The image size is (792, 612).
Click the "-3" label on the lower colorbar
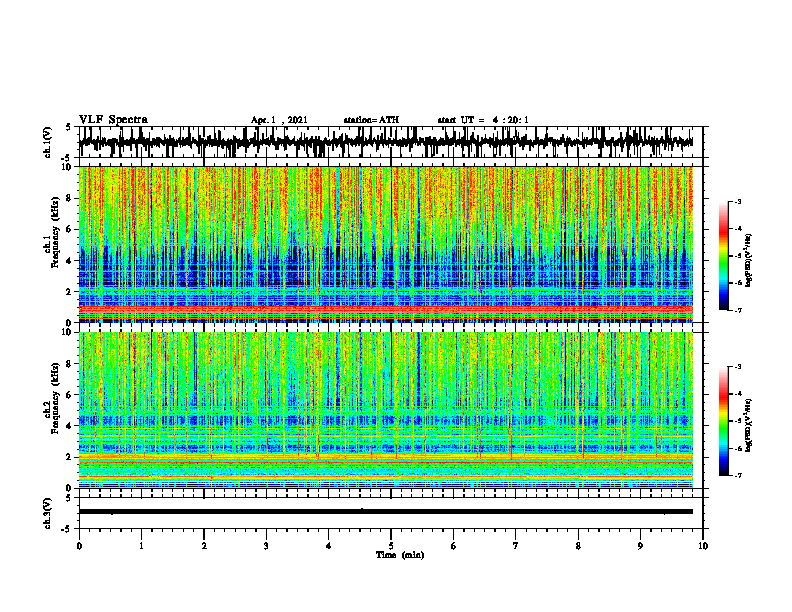[x=737, y=367]
